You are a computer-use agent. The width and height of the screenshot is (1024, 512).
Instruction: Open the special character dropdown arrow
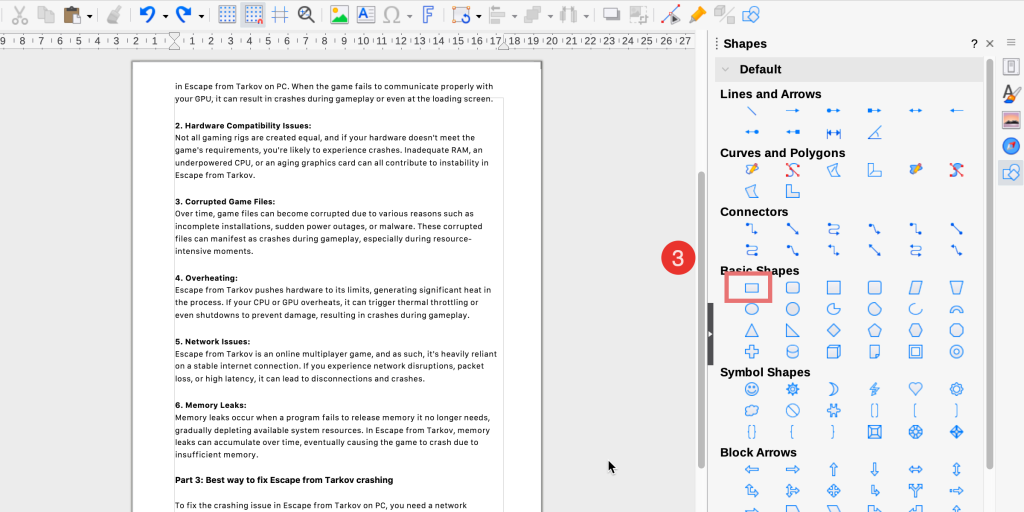409,16
